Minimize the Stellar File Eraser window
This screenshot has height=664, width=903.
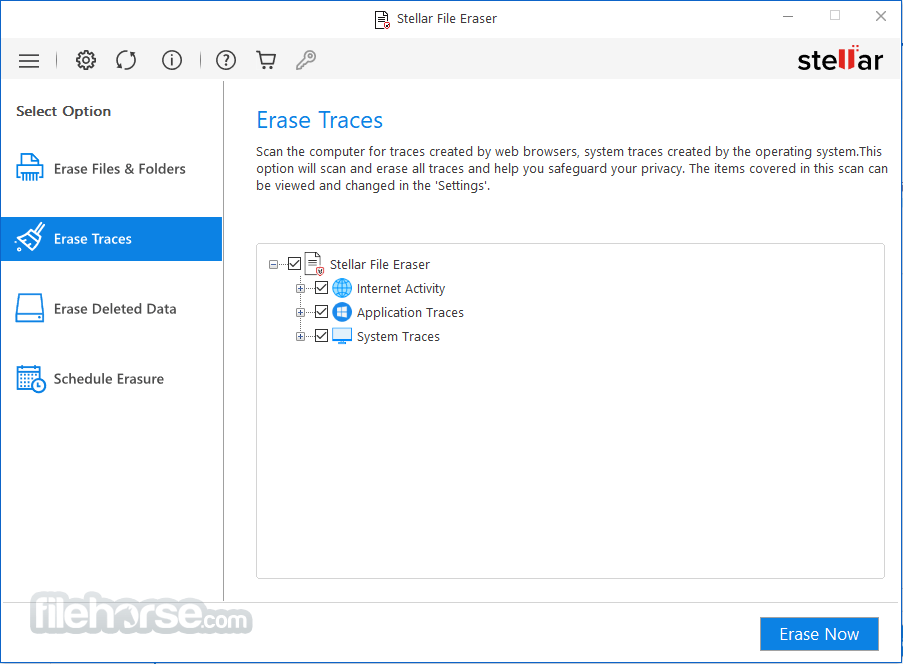pos(788,17)
